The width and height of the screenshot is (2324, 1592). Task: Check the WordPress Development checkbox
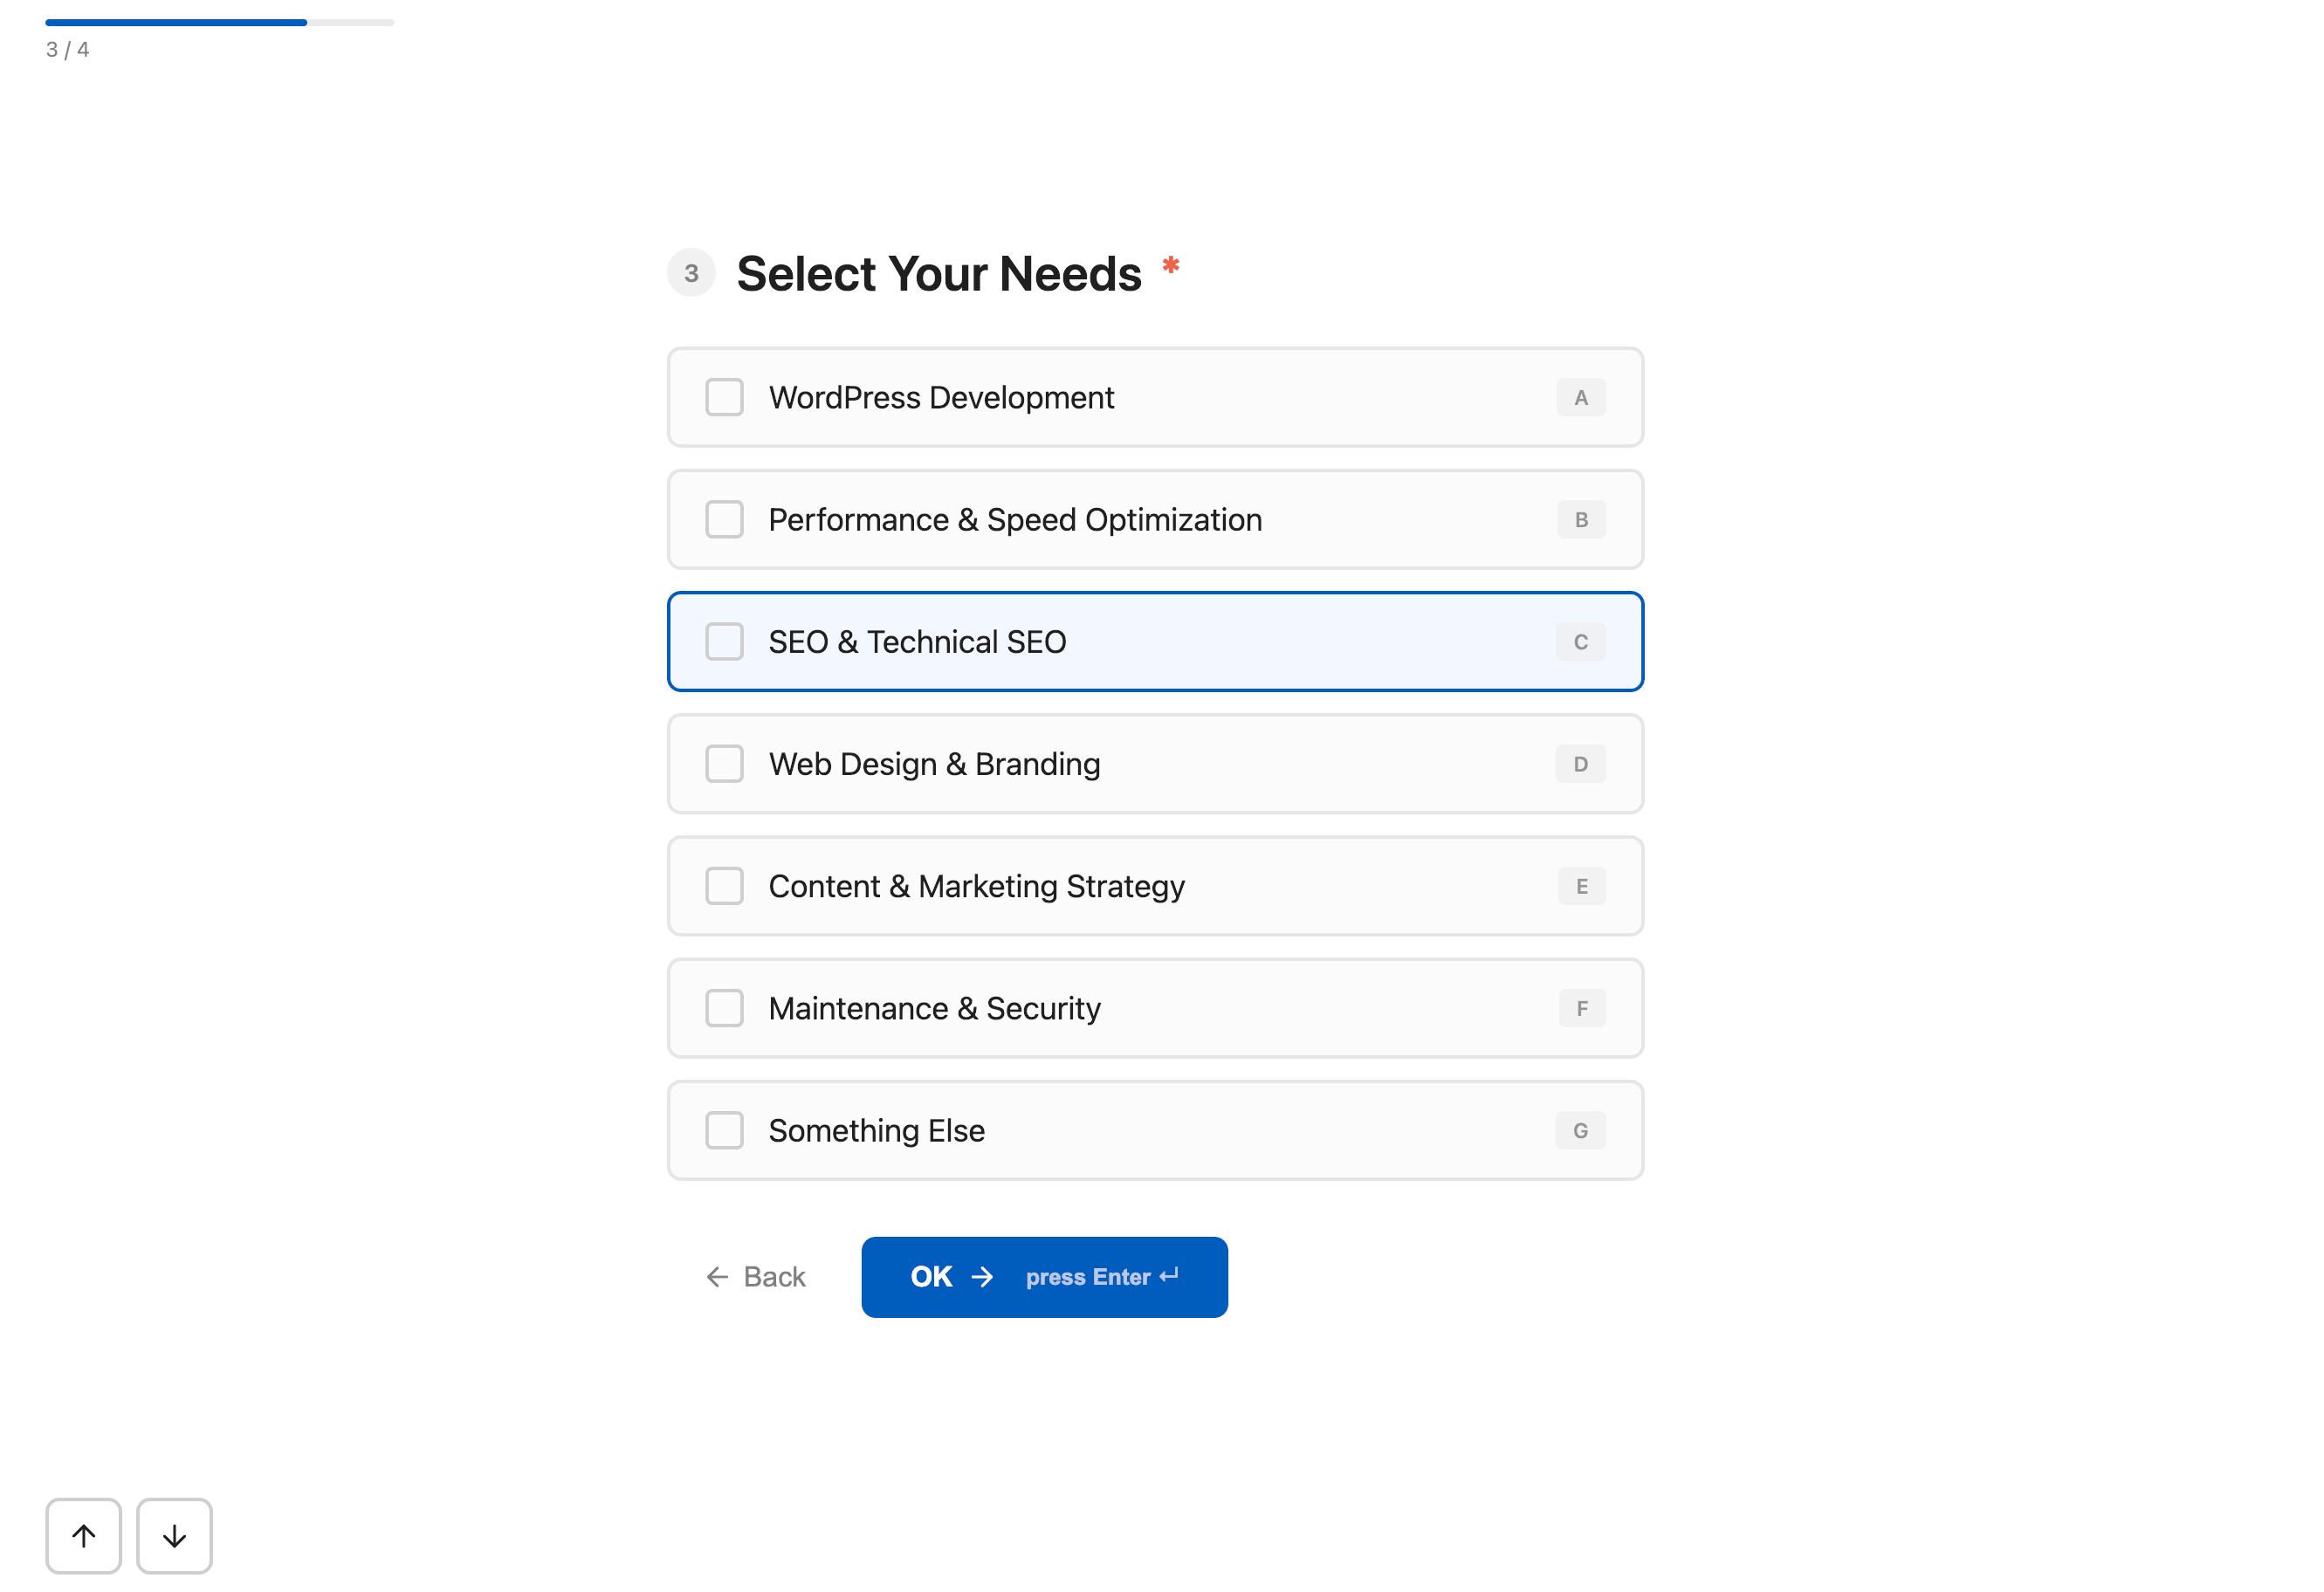pyautogui.click(x=724, y=398)
